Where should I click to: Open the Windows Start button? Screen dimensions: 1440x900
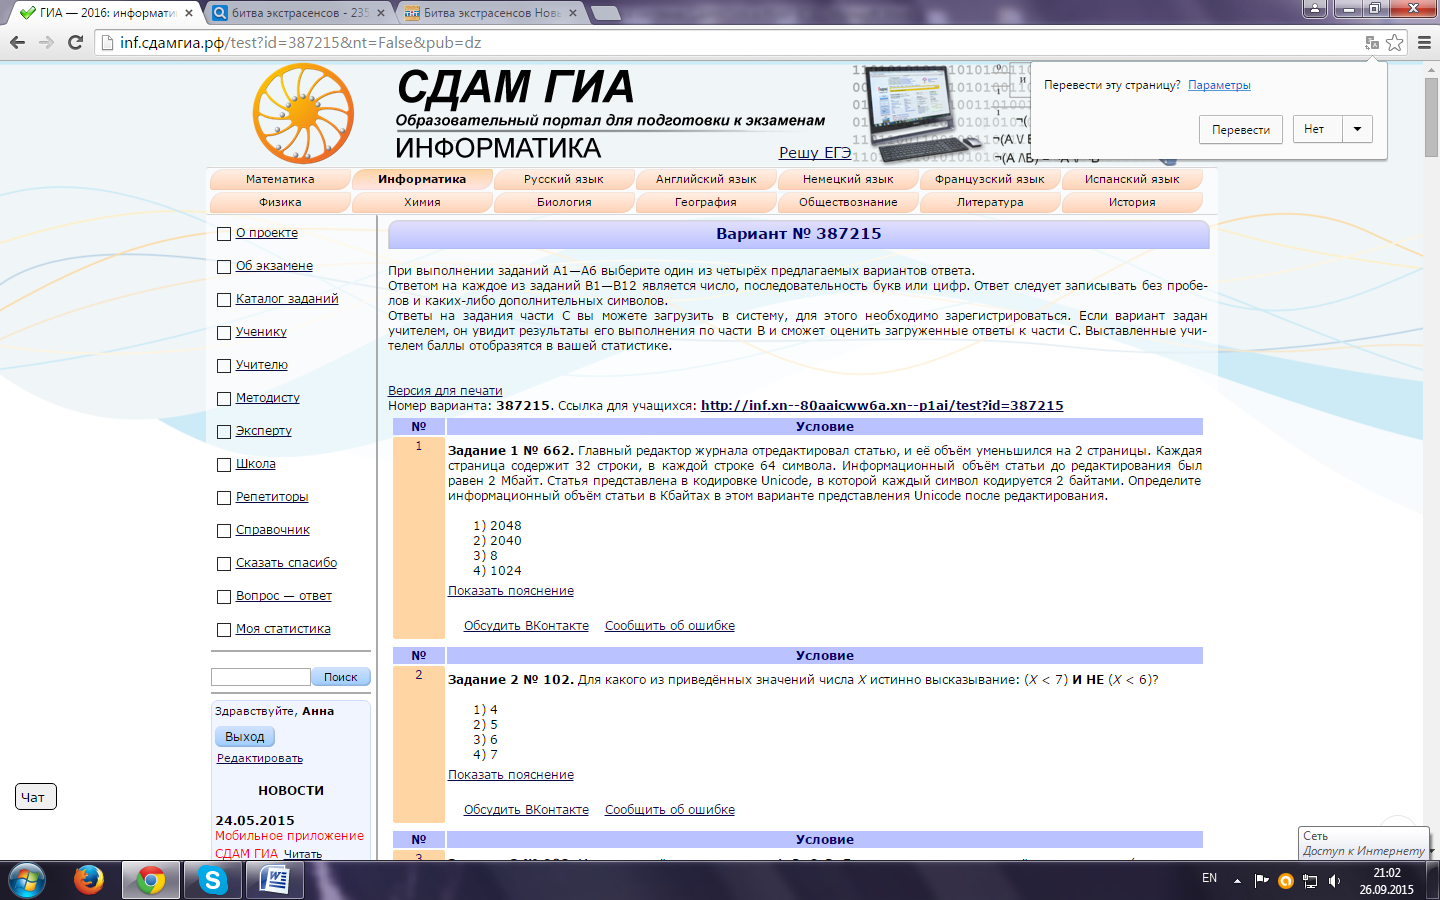click(x=27, y=880)
